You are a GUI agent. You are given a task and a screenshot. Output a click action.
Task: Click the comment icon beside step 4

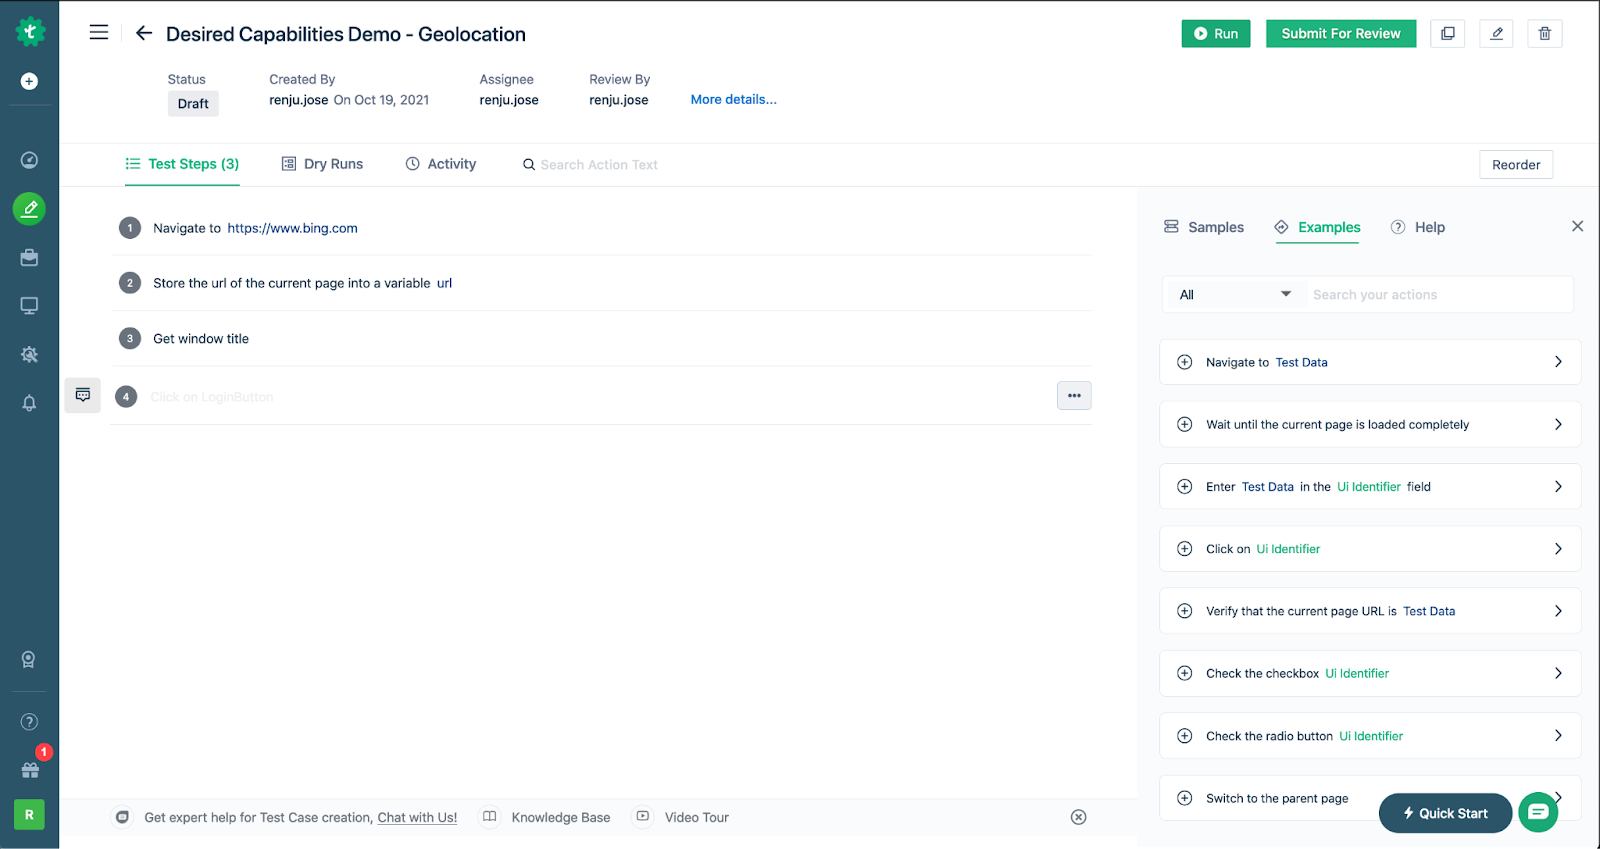pos(83,395)
